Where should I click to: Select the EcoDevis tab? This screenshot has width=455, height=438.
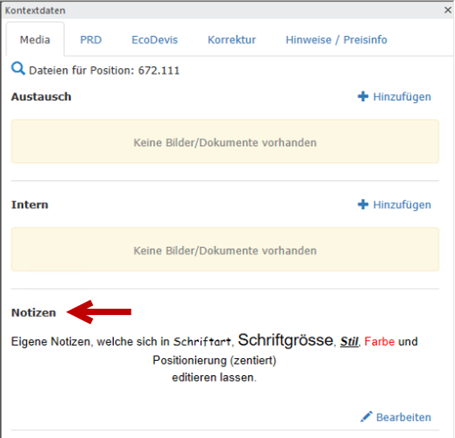pos(154,40)
